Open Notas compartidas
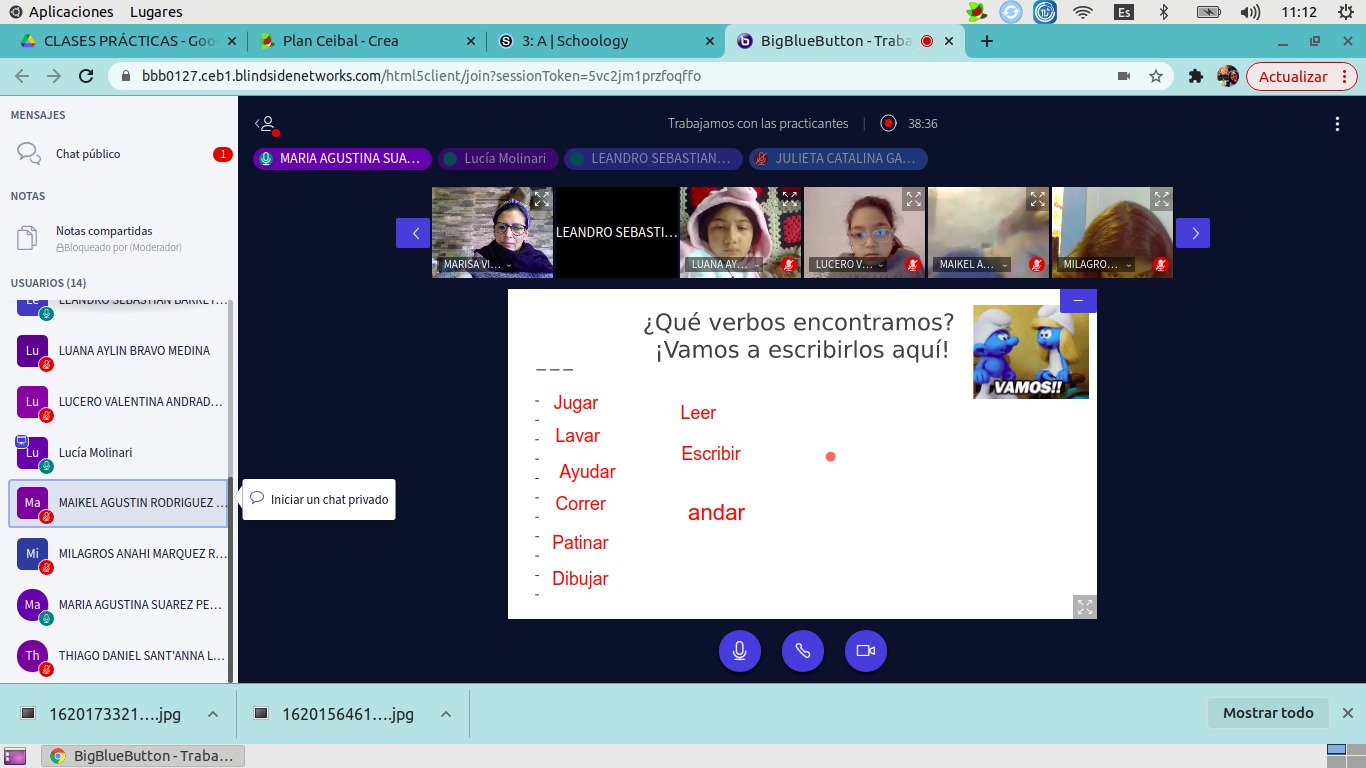Image resolution: width=1366 pixels, height=768 pixels. tap(119, 237)
